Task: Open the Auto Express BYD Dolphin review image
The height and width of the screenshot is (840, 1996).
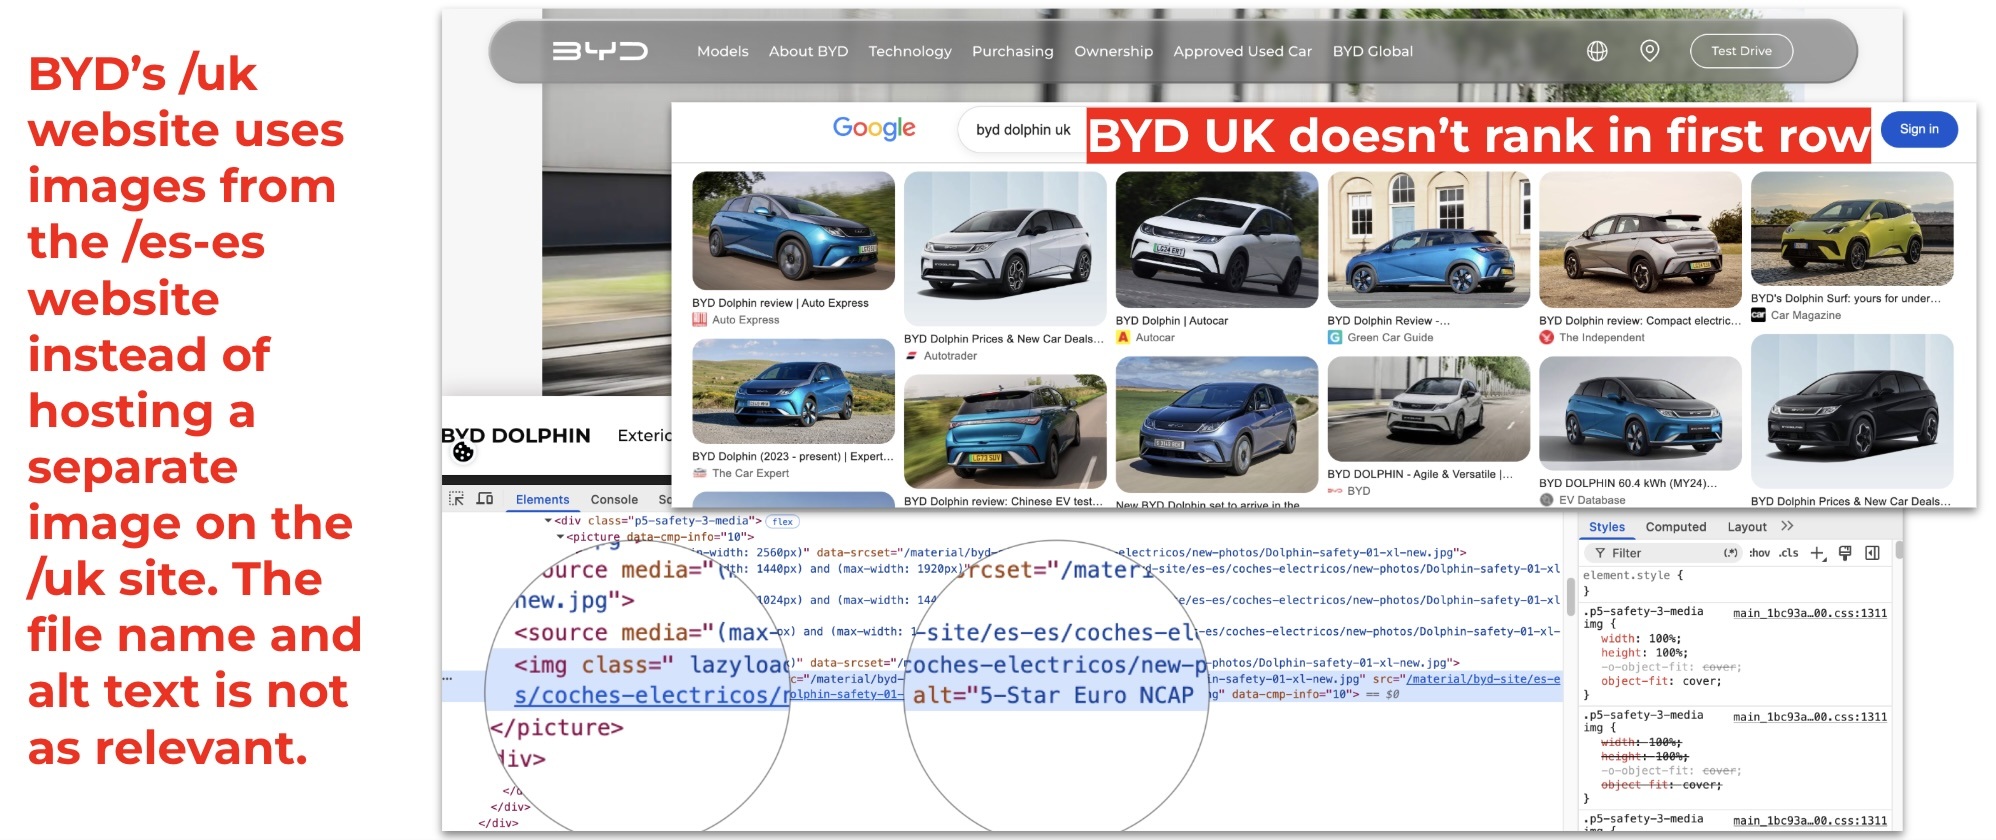Action: click(793, 231)
